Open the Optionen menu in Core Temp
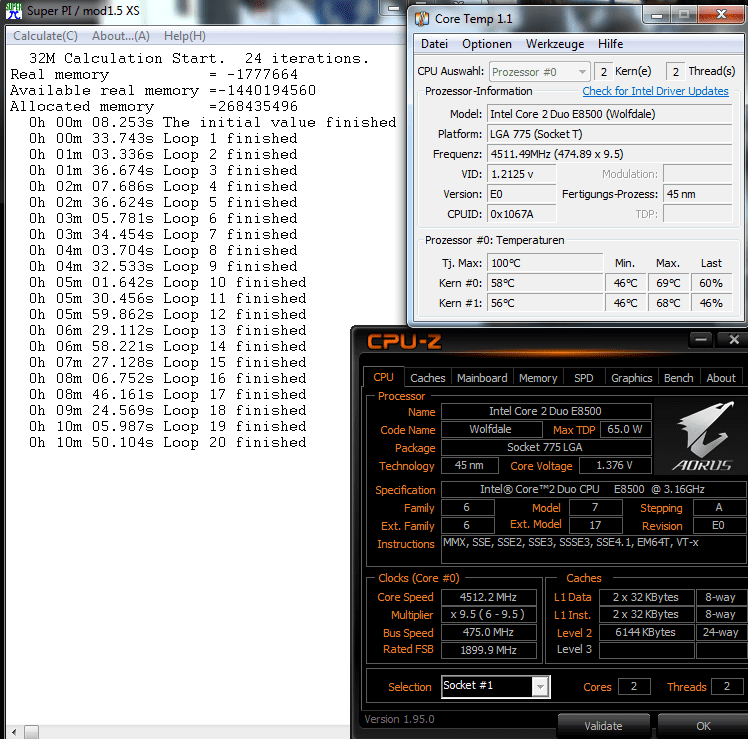This screenshot has width=748, height=739. (487, 44)
